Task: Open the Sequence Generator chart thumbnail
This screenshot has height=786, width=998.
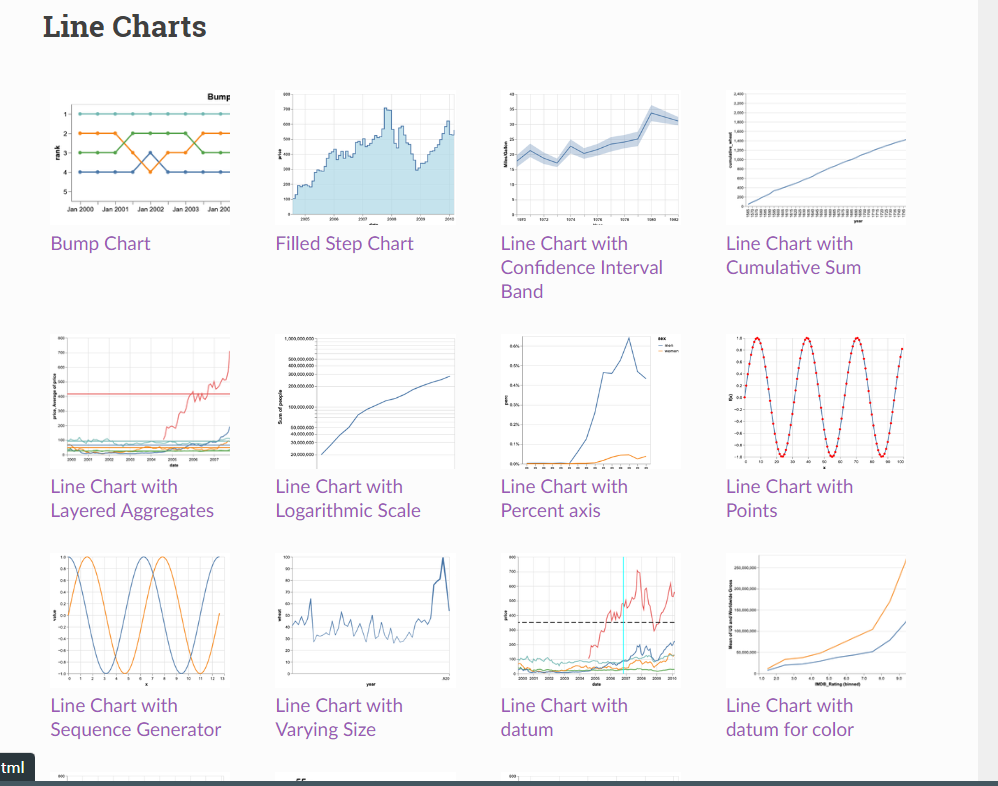Action: click(140, 617)
